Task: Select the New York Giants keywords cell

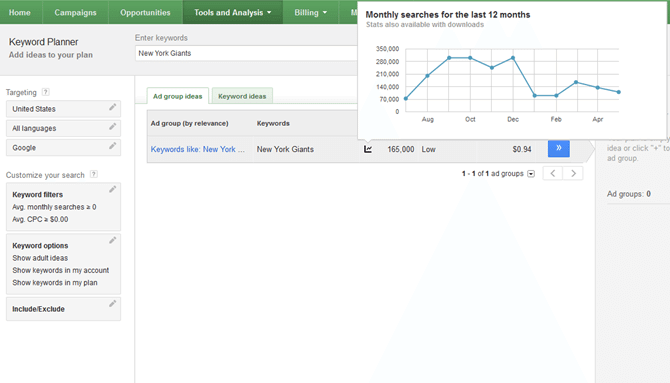Action: 285,149
